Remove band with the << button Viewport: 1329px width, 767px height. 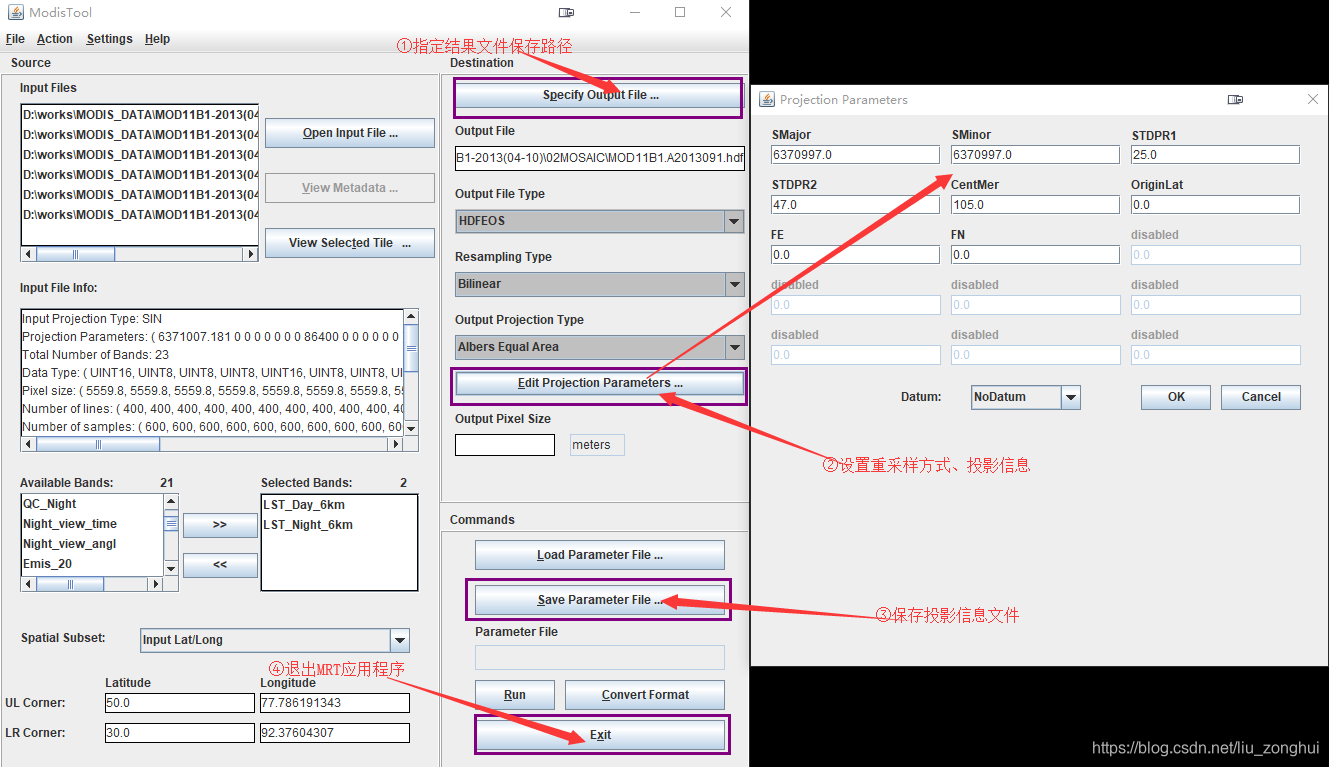220,565
